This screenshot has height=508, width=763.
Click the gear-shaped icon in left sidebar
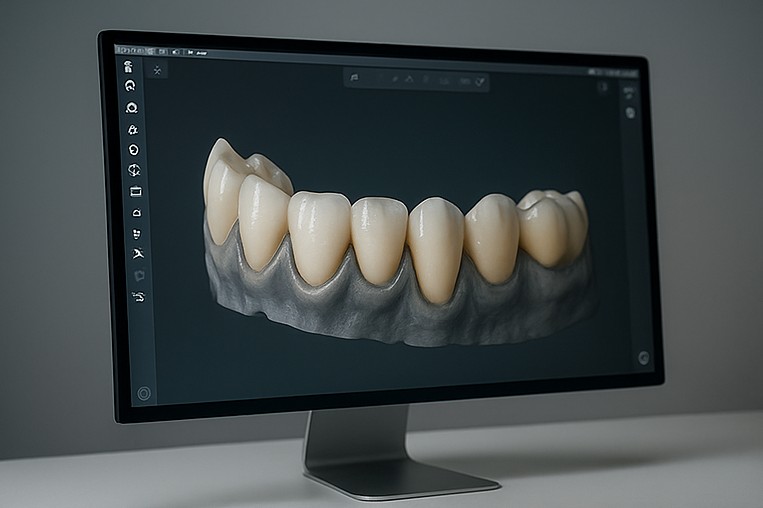point(132,129)
